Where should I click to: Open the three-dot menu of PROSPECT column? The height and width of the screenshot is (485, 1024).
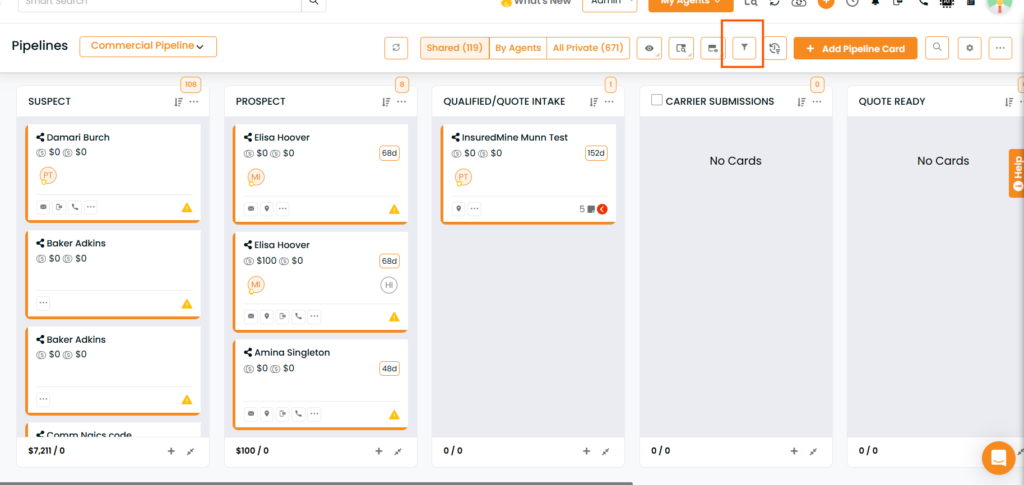coord(402,102)
